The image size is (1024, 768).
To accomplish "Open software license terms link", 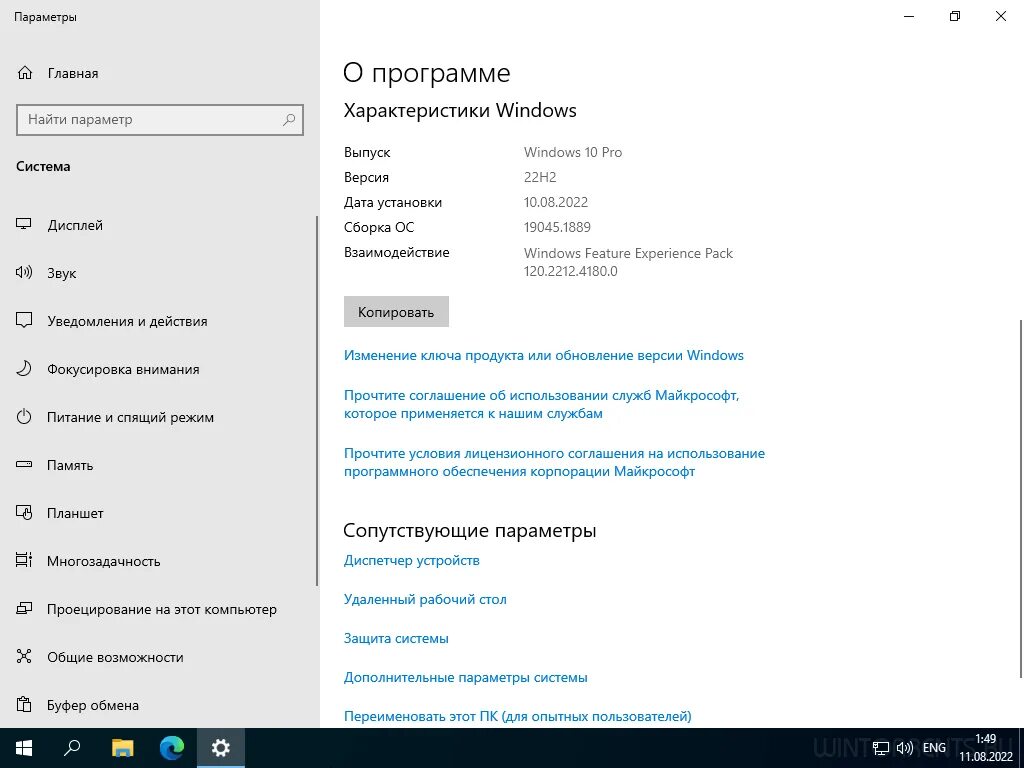I will coord(554,462).
